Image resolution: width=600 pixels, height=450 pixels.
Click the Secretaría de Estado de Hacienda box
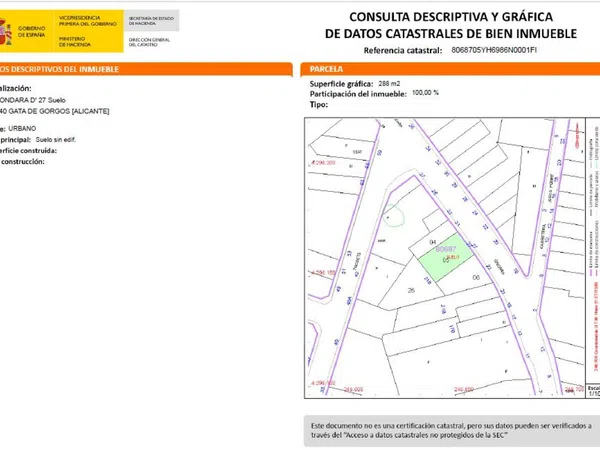click(150, 21)
